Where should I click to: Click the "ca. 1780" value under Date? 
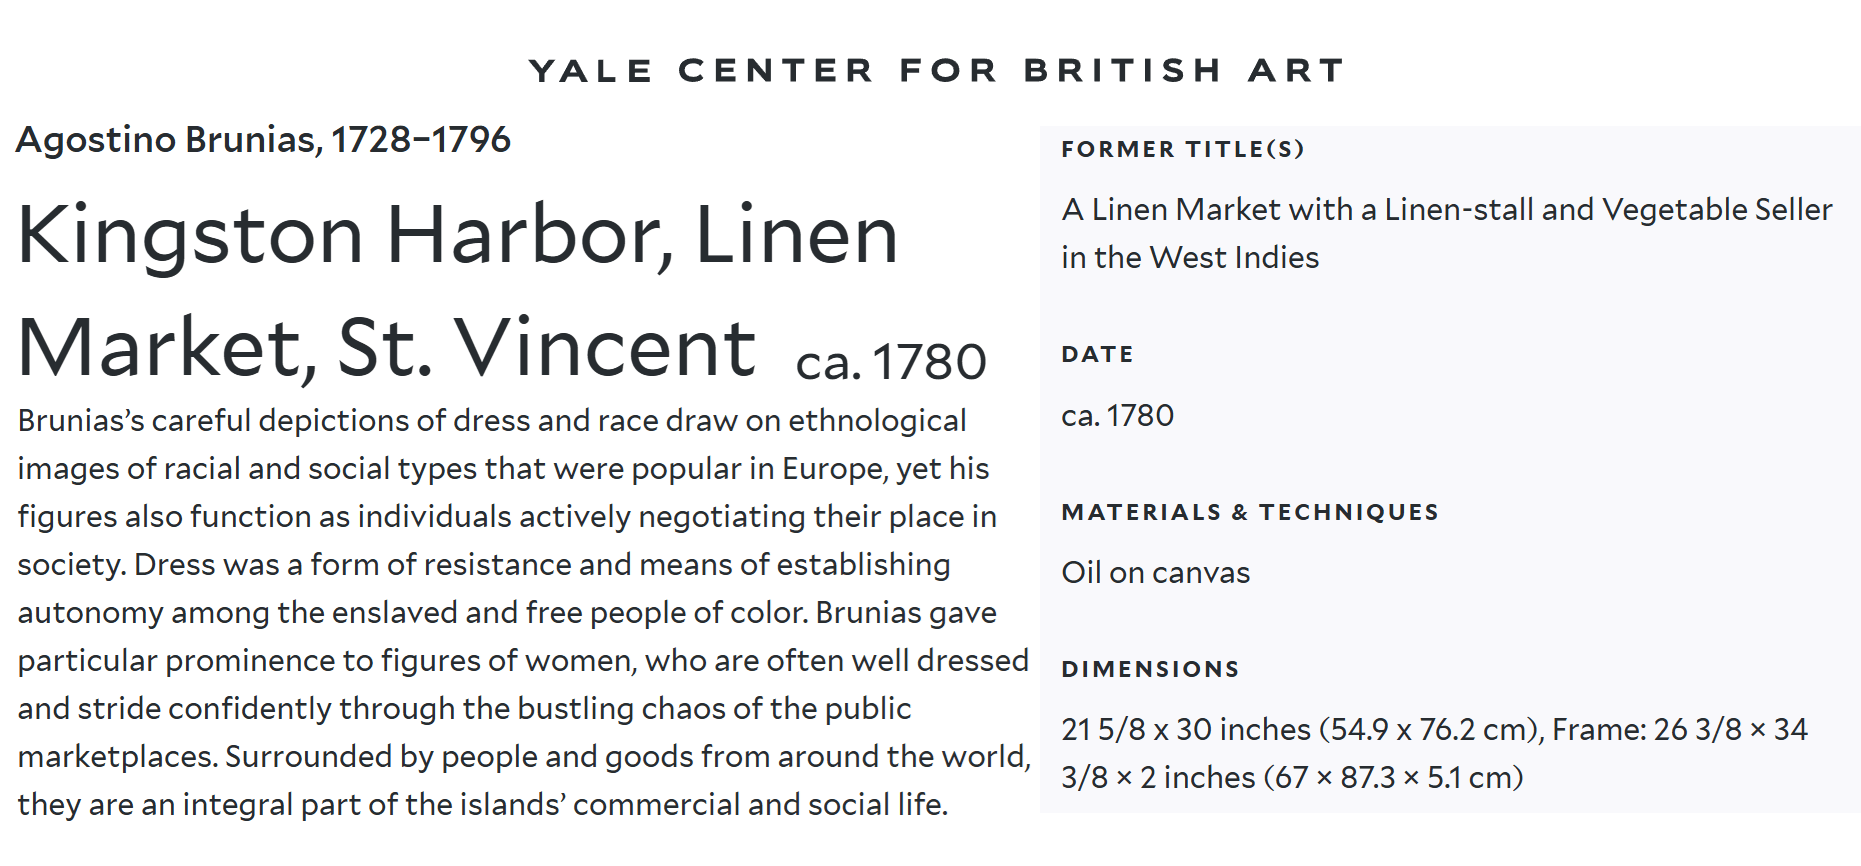coord(1117,416)
